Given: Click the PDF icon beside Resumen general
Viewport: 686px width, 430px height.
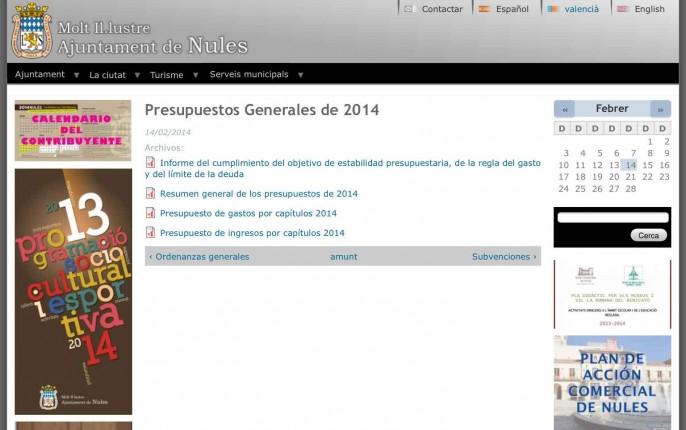Looking at the screenshot, I should (151, 194).
